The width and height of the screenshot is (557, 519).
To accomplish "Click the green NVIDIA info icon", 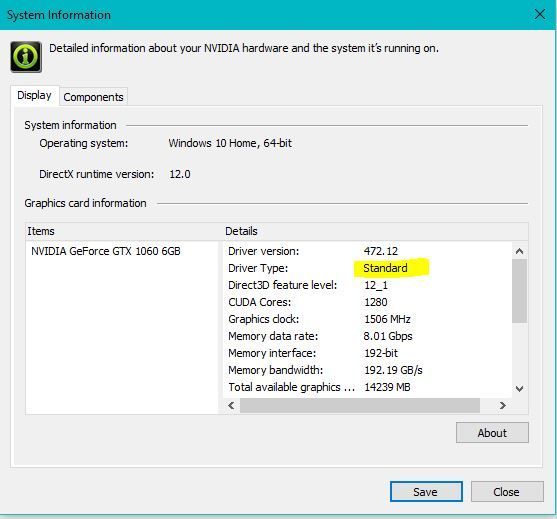I will pos(26,57).
